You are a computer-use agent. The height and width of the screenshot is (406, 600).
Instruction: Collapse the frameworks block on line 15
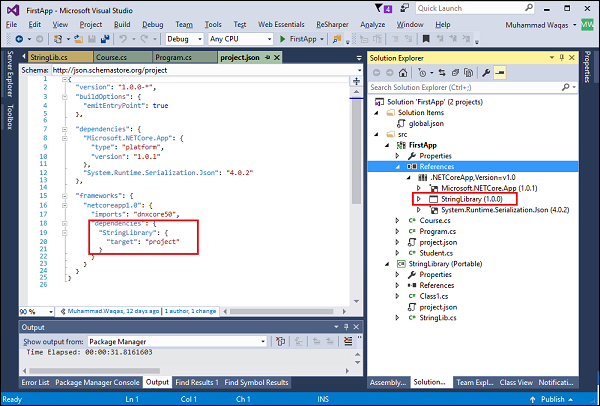coord(65,196)
